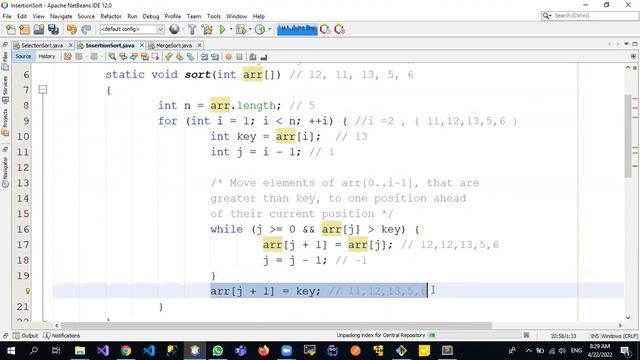Open Firefox from the taskbar
Viewport: 640px width, 360px height.
click(264, 351)
